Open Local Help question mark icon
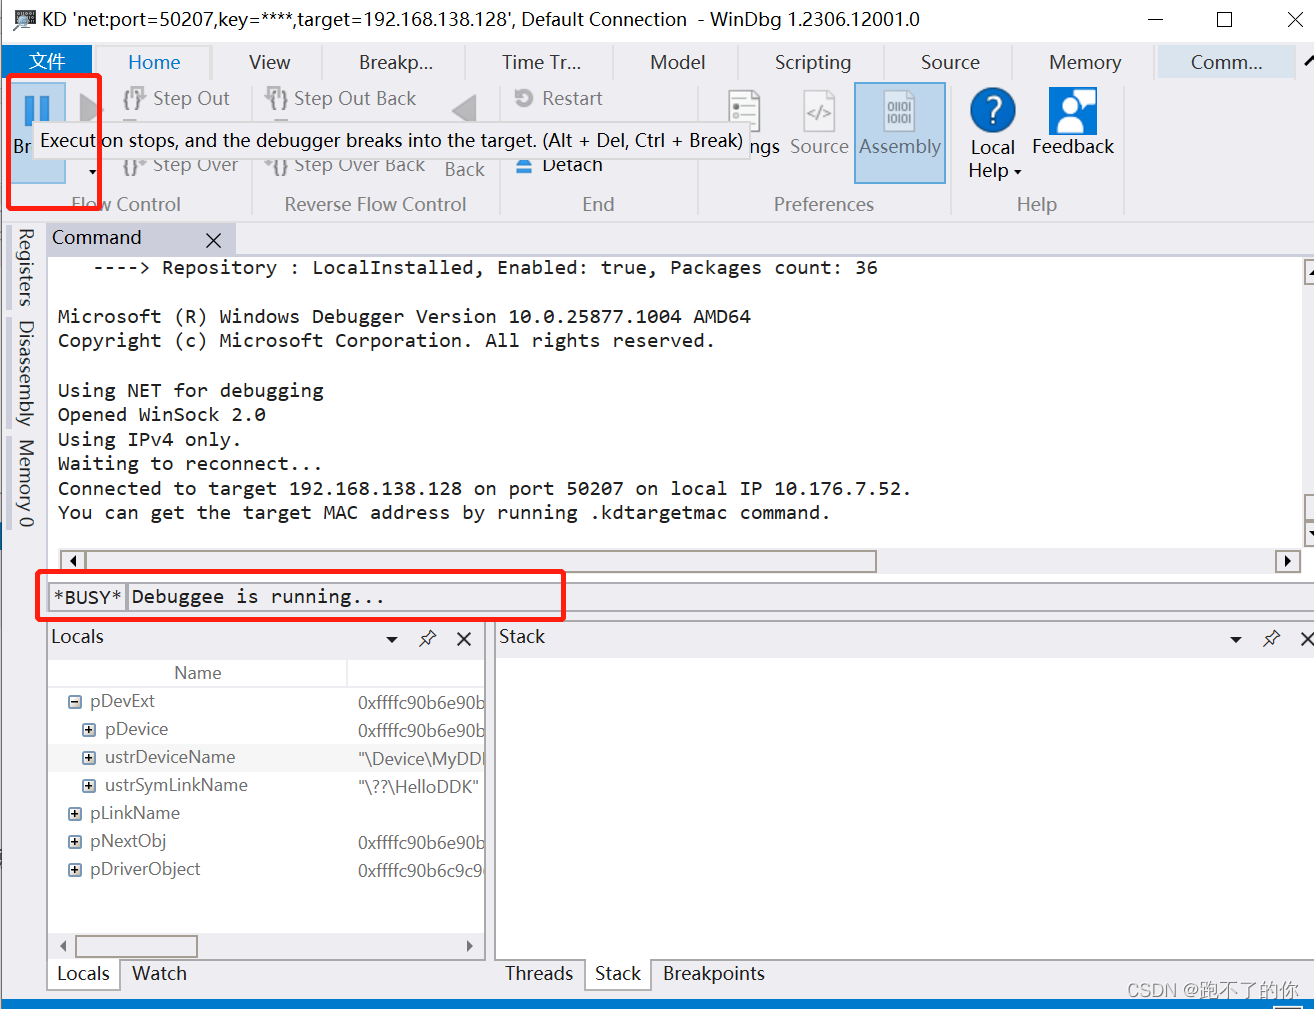The image size is (1314, 1009). (x=992, y=110)
